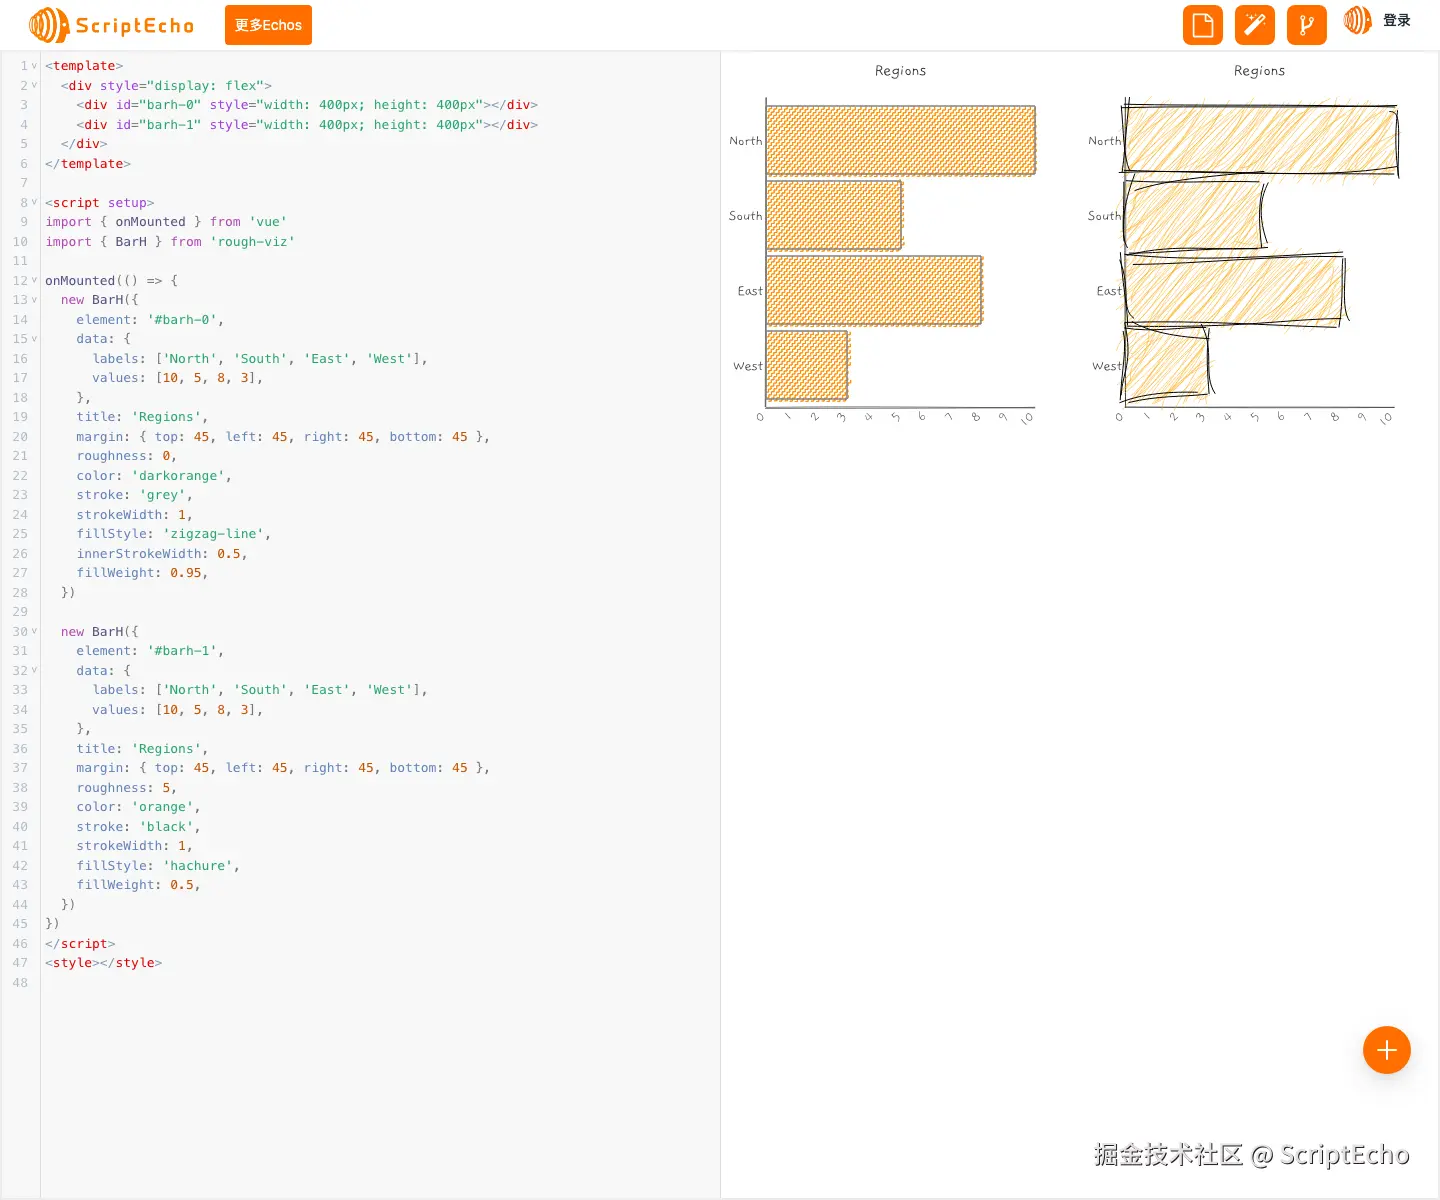The height and width of the screenshot is (1200, 1440).
Task: Collapse the script setup fold at line 8
Action: (x=34, y=202)
